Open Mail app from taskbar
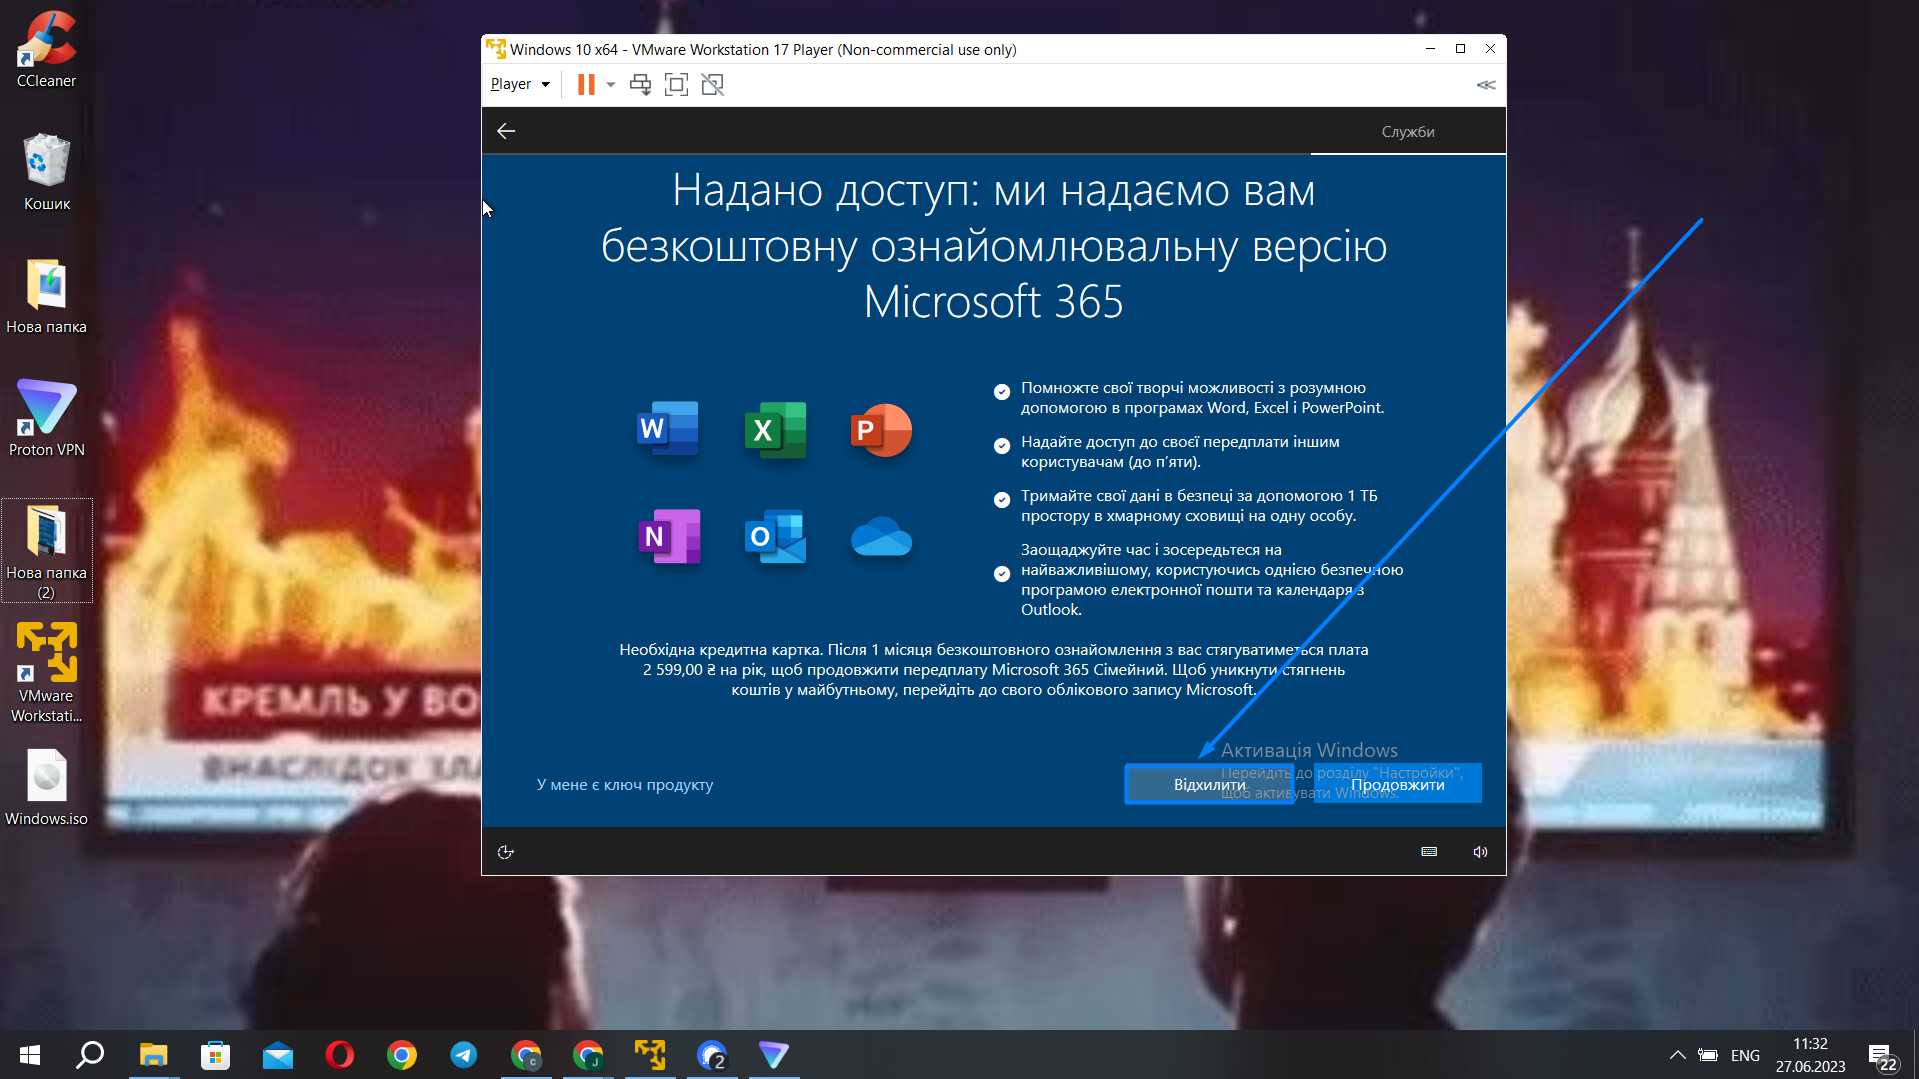This screenshot has height=1079, width=1919. tap(277, 1055)
